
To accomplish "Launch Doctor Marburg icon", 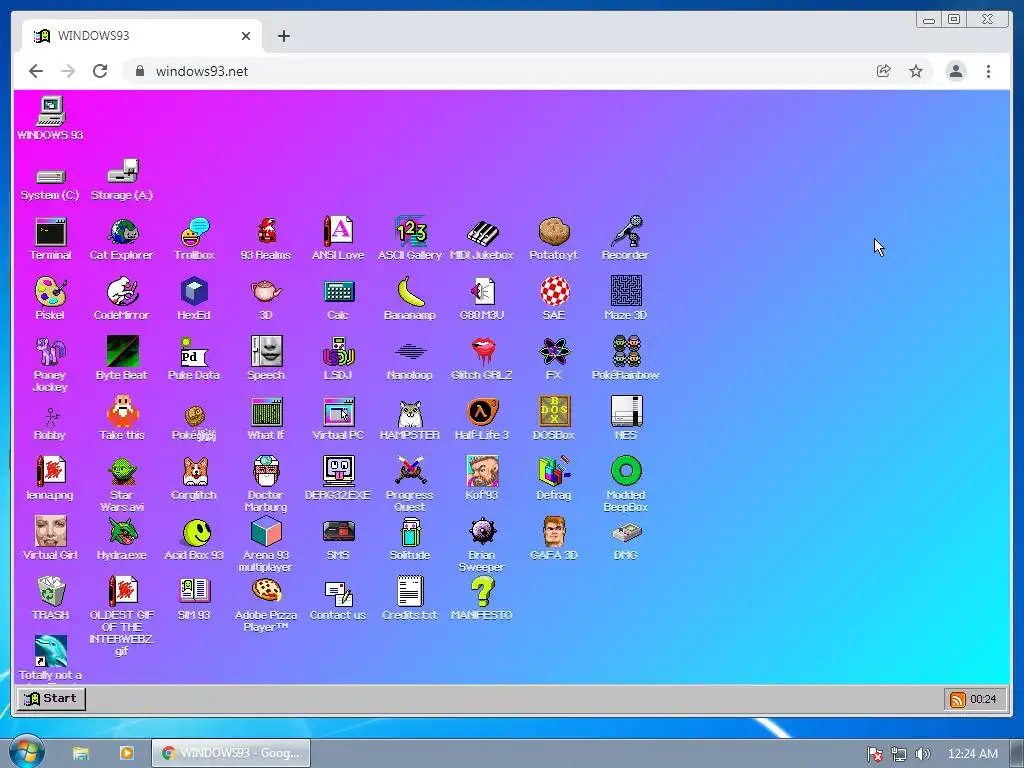I will [266, 472].
